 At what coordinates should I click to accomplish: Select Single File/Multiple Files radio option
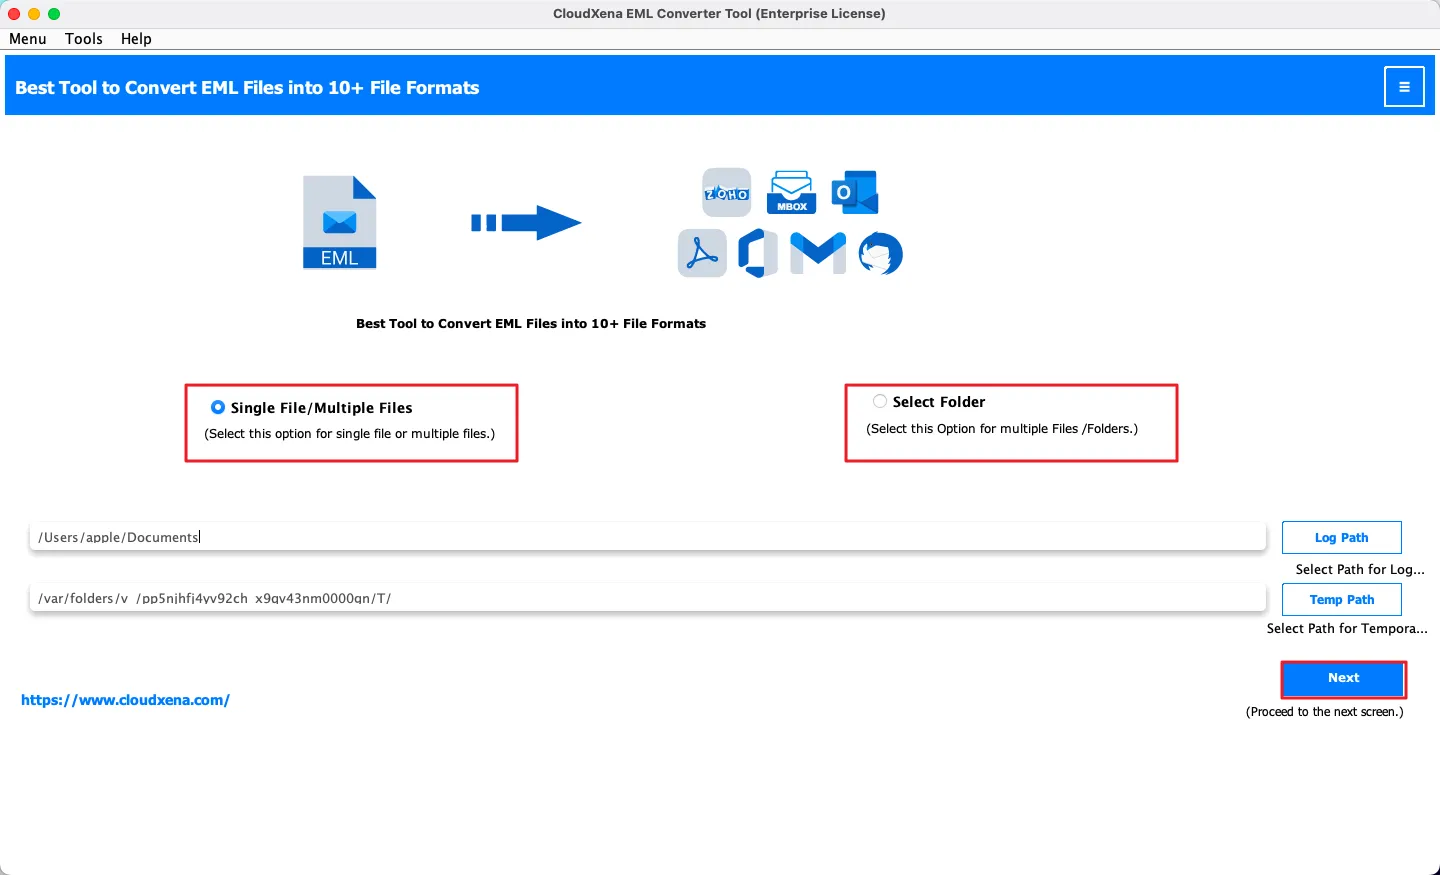[218, 407]
